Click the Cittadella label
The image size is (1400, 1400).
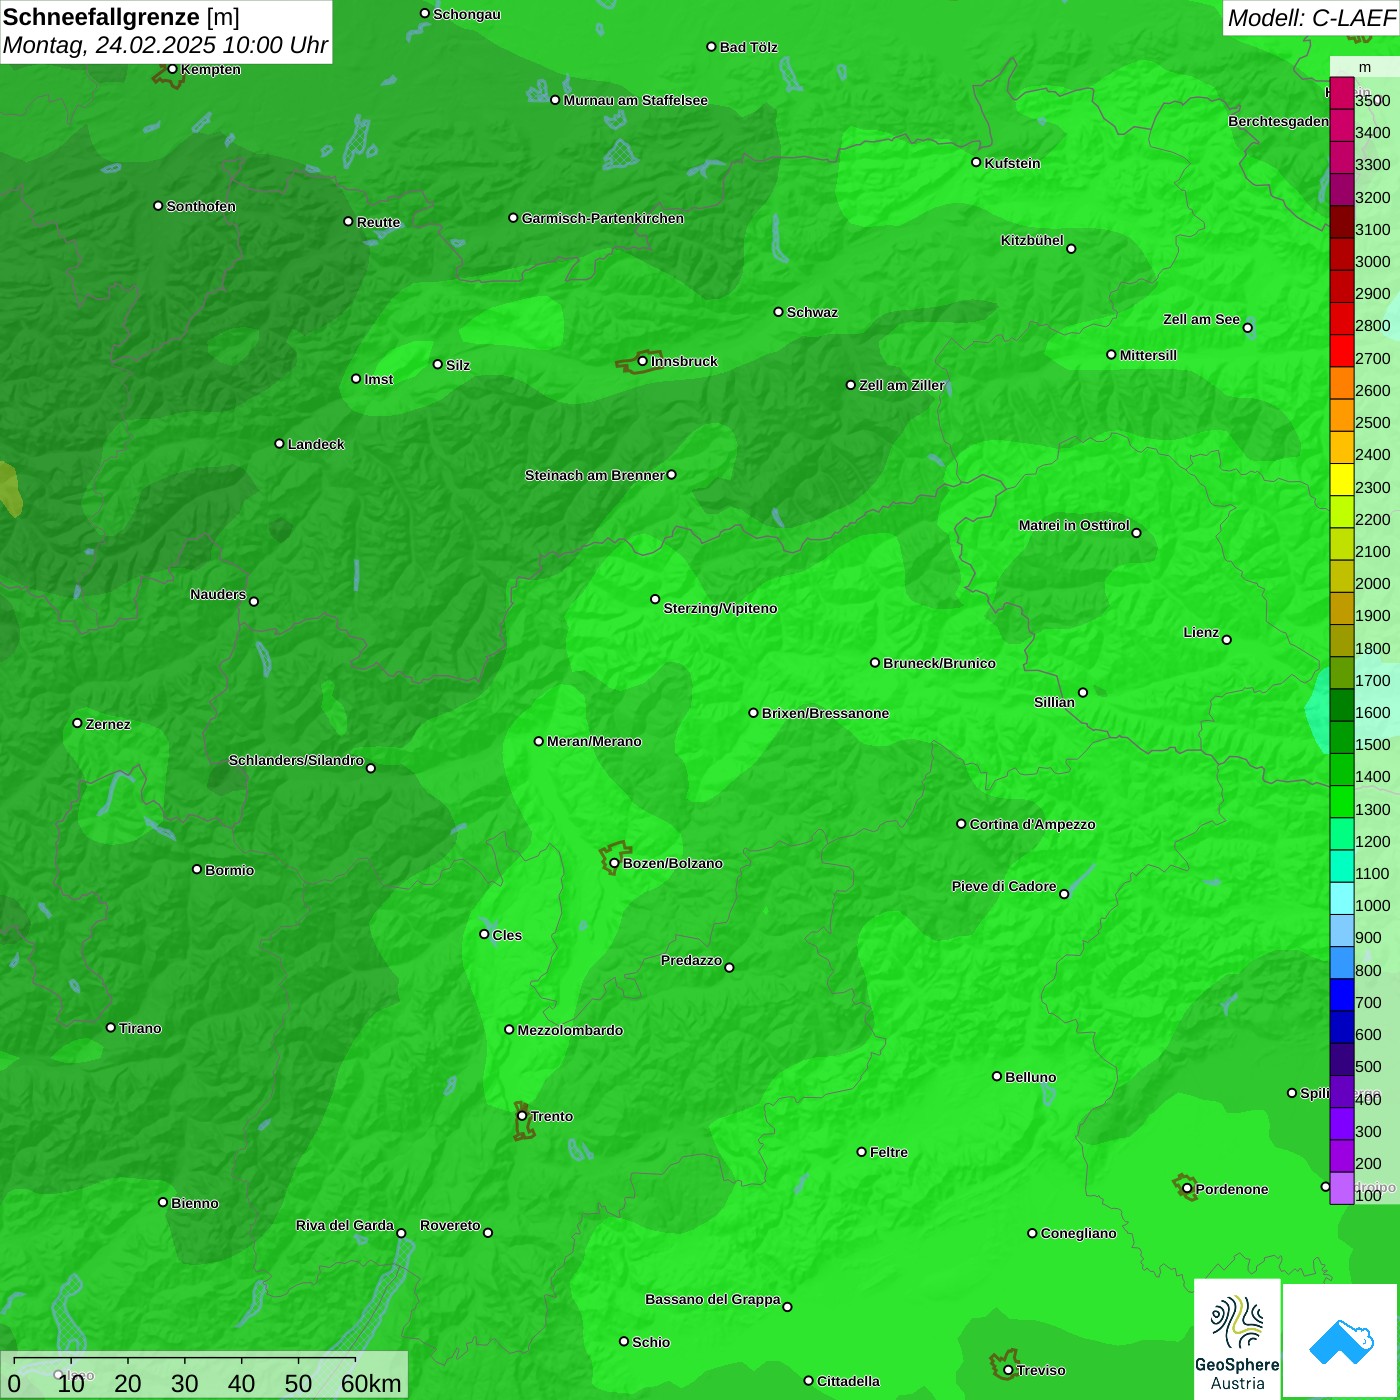(848, 1381)
